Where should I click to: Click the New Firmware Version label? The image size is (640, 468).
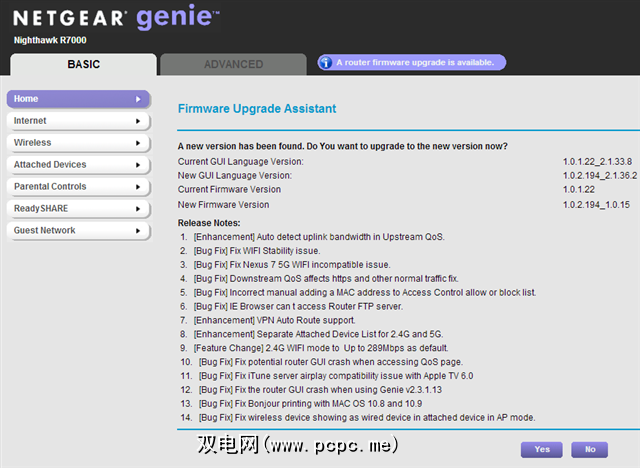[x=223, y=204]
